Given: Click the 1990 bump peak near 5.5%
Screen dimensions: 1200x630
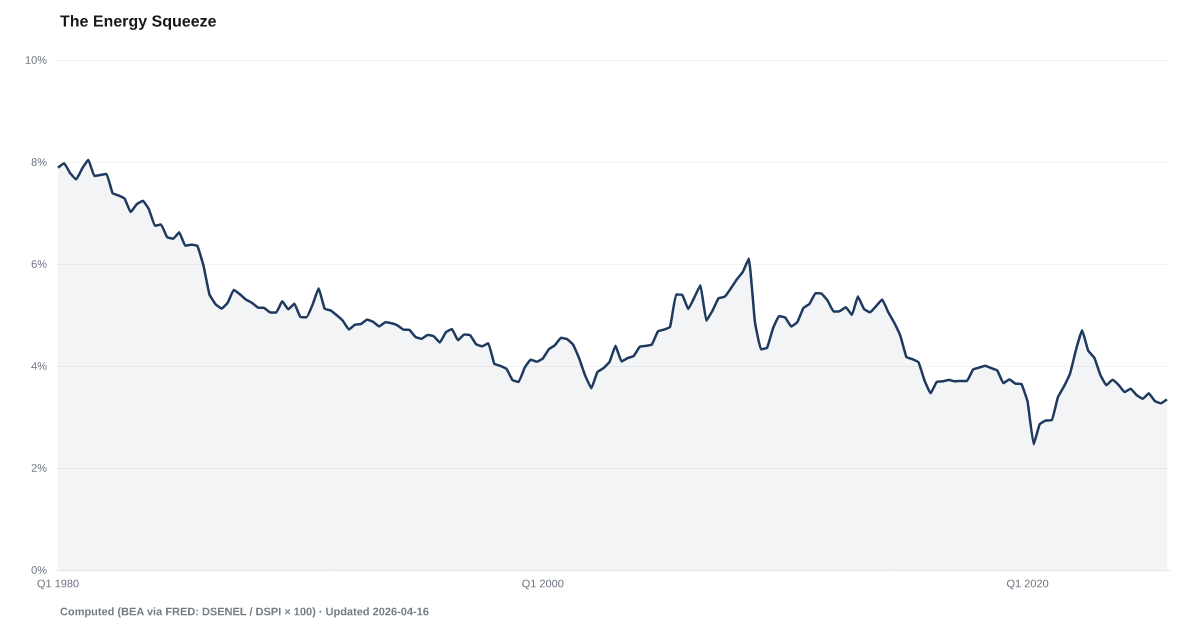Looking at the screenshot, I should pos(319,288).
